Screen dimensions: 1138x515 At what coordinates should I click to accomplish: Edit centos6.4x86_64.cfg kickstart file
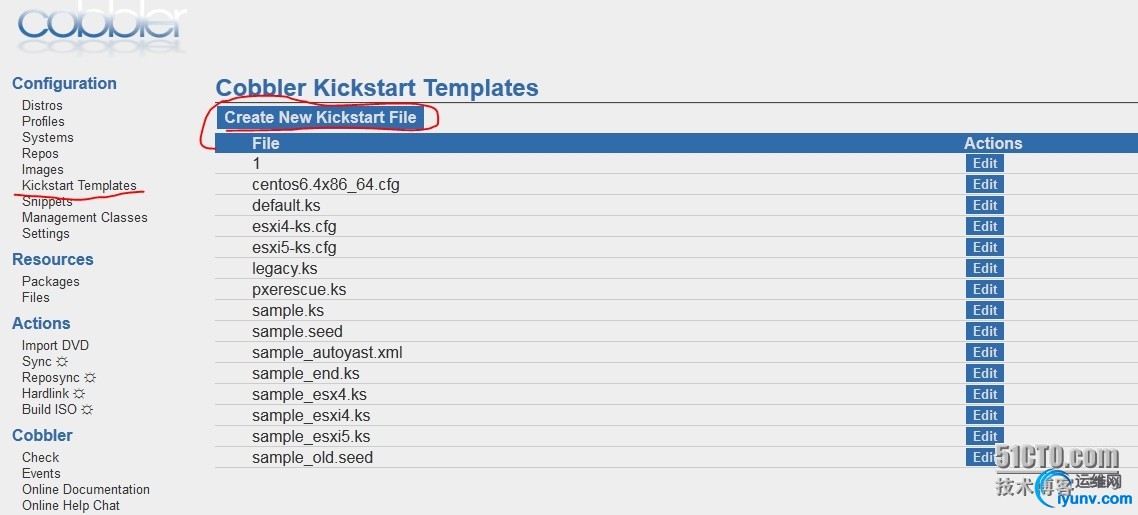coord(984,184)
